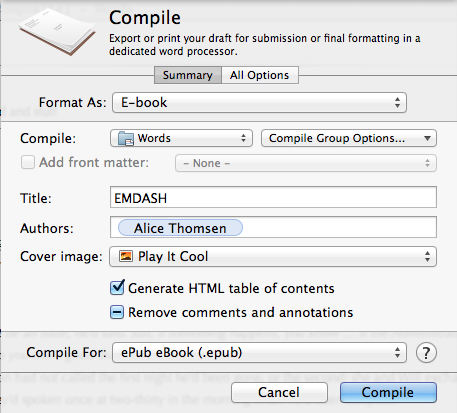
Task: Click the blue Compile button
Action: coord(388,392)
